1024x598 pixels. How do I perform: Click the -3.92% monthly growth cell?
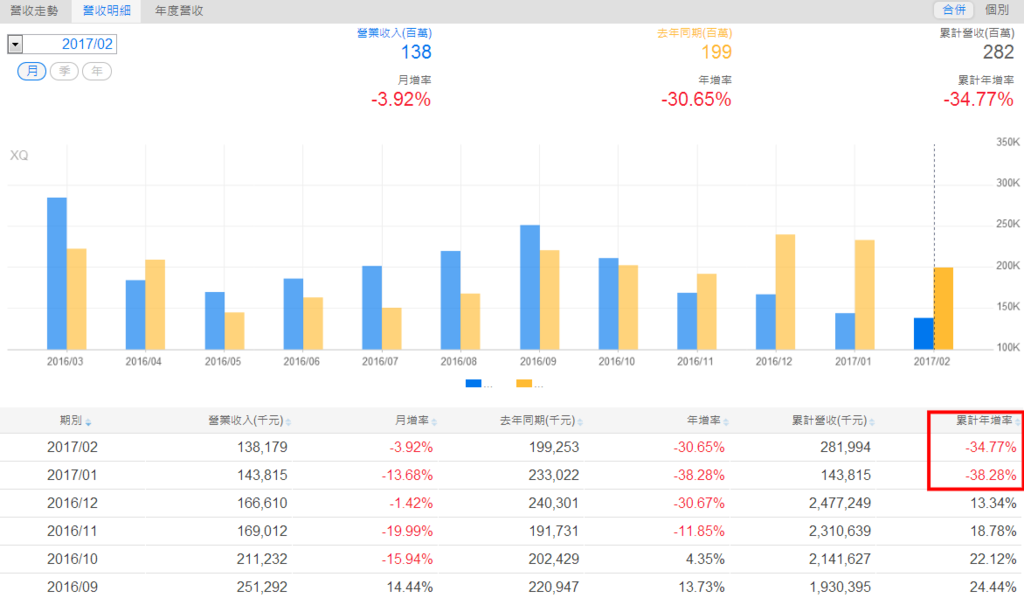(411, 447)
